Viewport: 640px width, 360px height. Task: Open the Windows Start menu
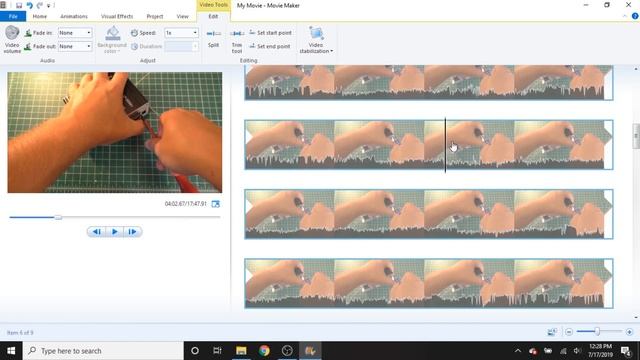coord(11,351)
